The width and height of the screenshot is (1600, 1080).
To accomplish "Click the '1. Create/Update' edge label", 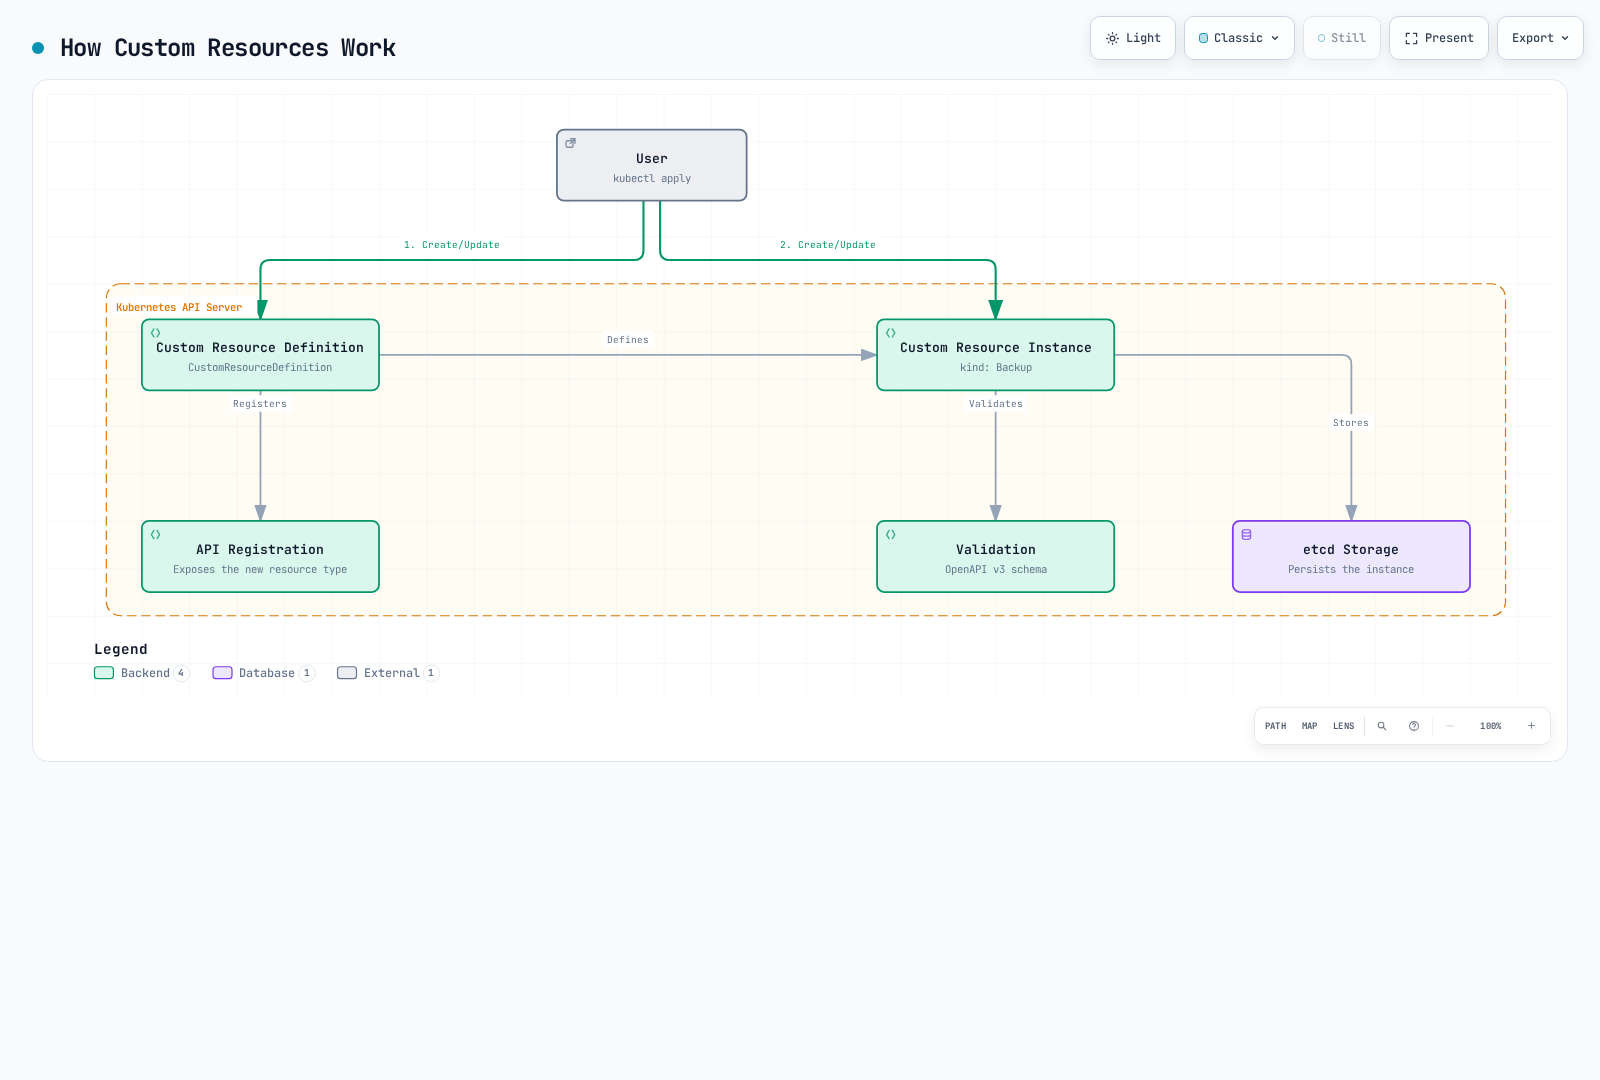I will point(452,245).
